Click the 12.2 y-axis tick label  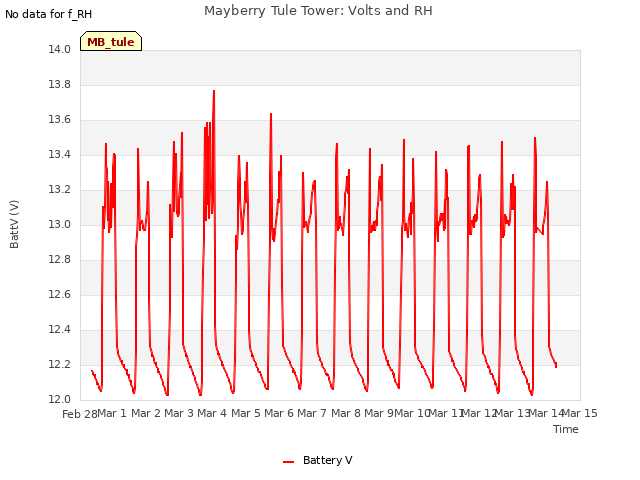[59, 364]
